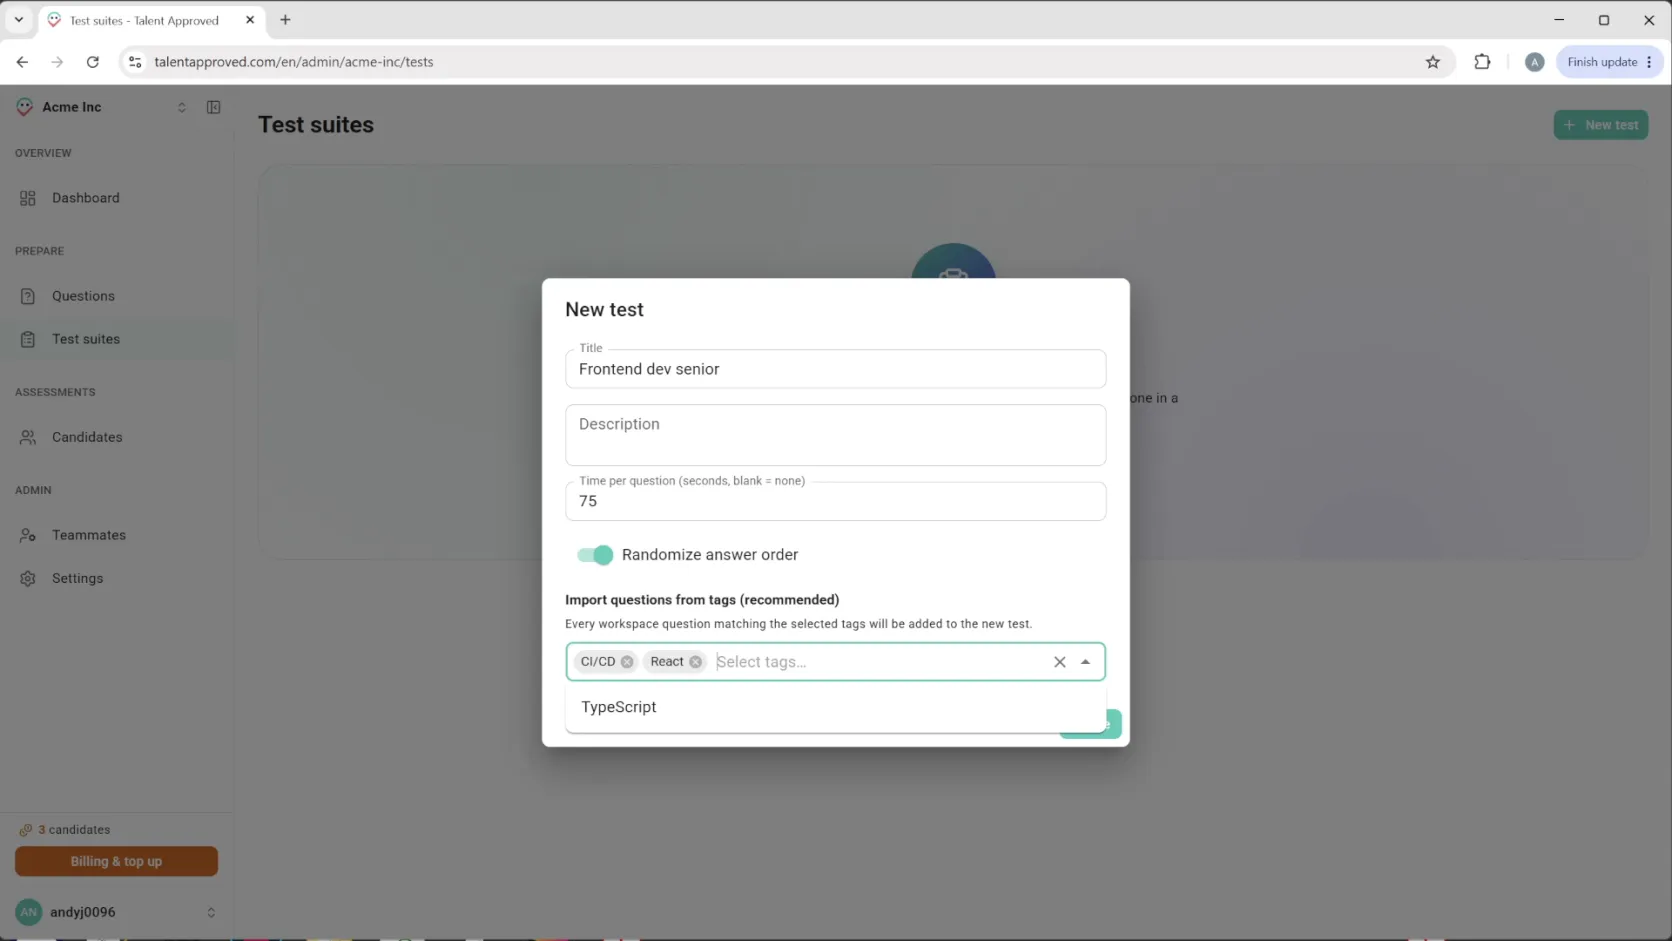Go forward in browser history
Screen dimensions: 1672x941
click(57, 62)
